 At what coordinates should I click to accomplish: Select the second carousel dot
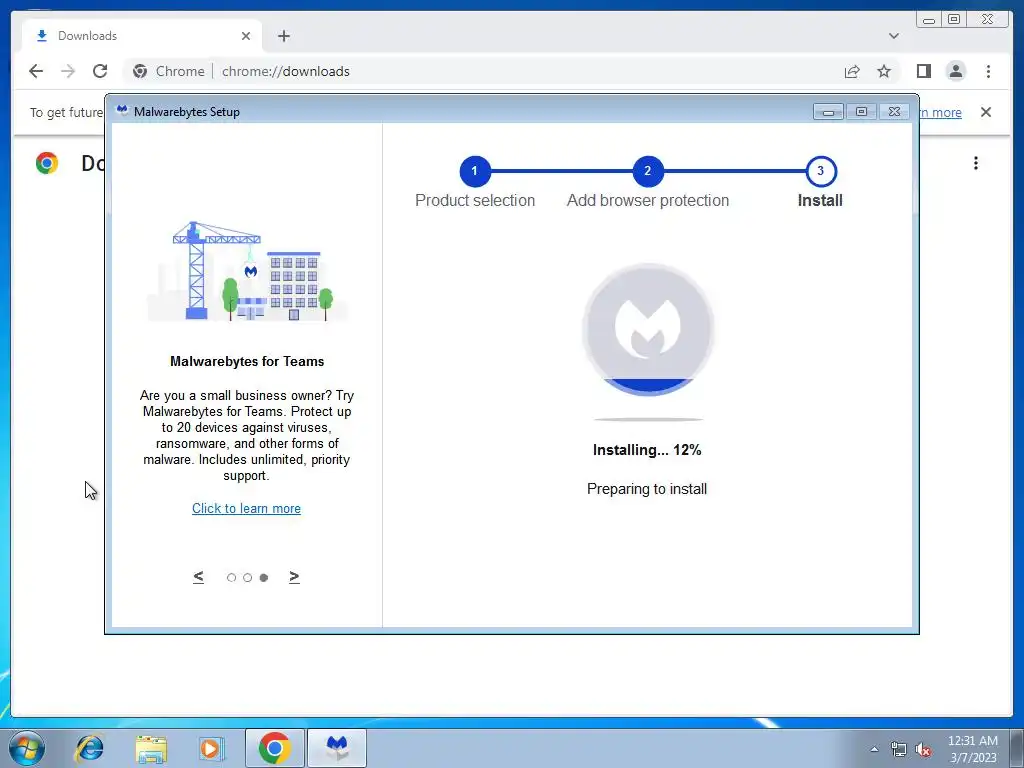pyautogui.click(x=248, y=577)
